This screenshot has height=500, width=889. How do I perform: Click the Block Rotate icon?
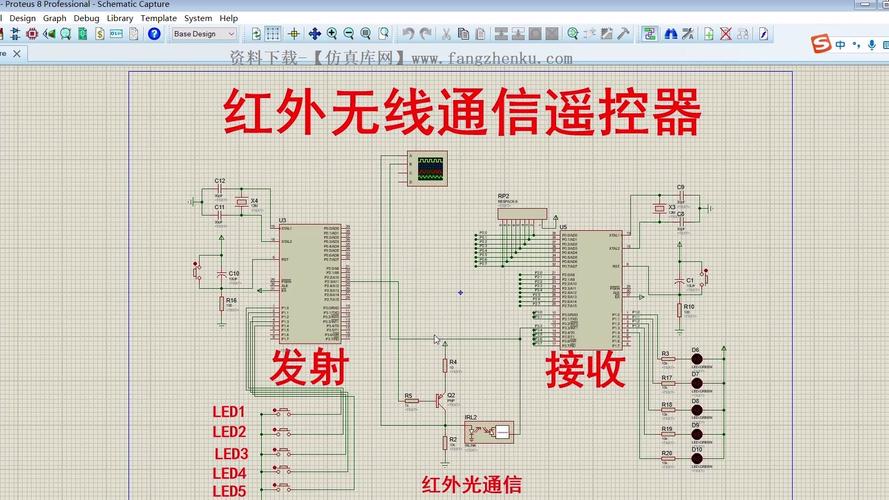click(x=535, y=34)
